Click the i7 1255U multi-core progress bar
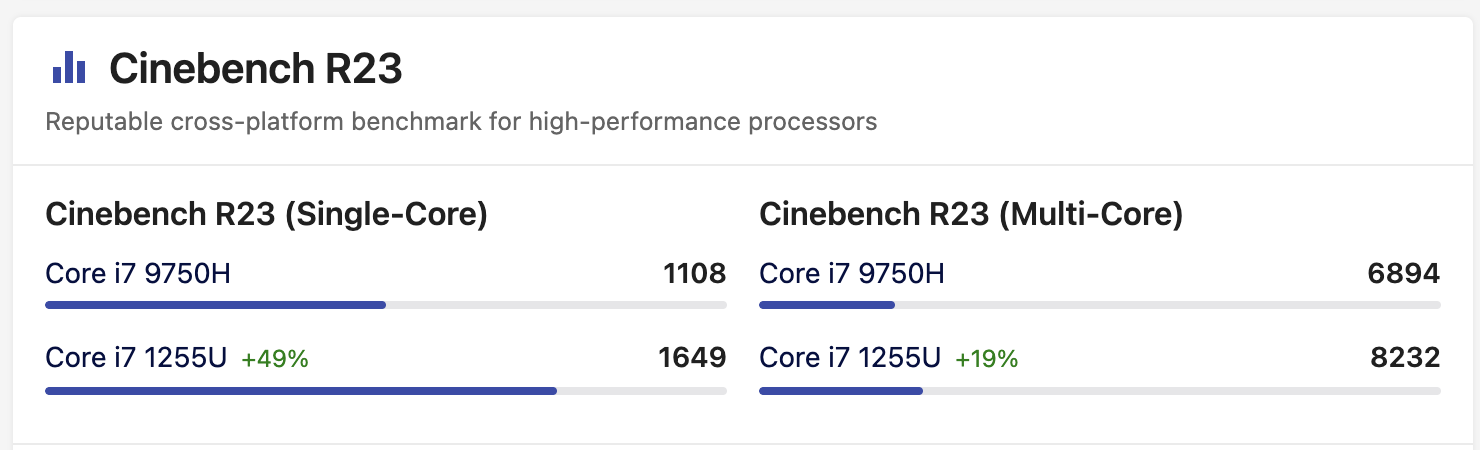1480x450 pixels. pos(1100,390)
